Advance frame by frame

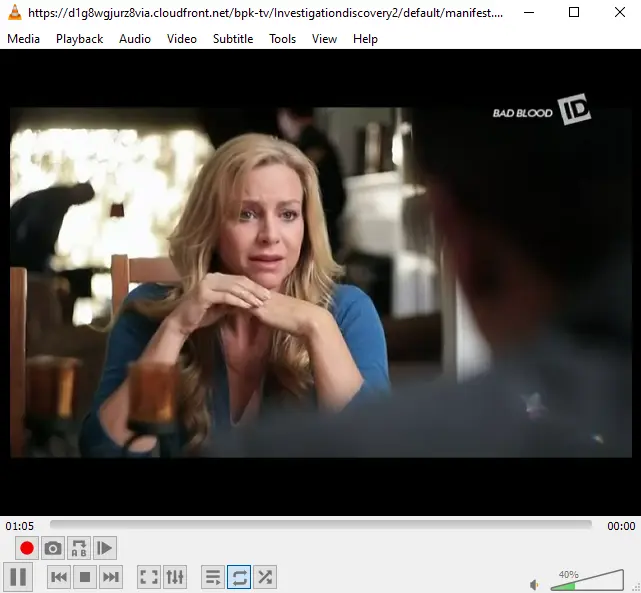point(105,548)
